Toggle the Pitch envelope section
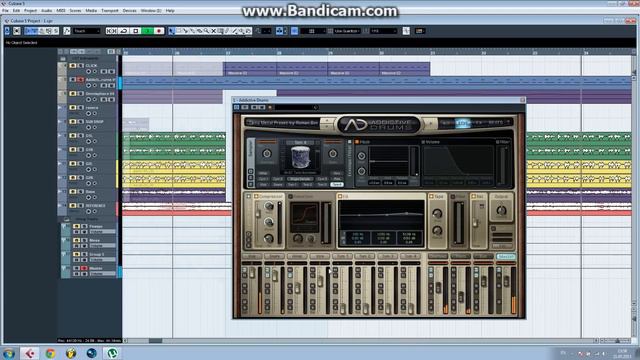The height and width of the screenshot is (360, 640). 357,142
